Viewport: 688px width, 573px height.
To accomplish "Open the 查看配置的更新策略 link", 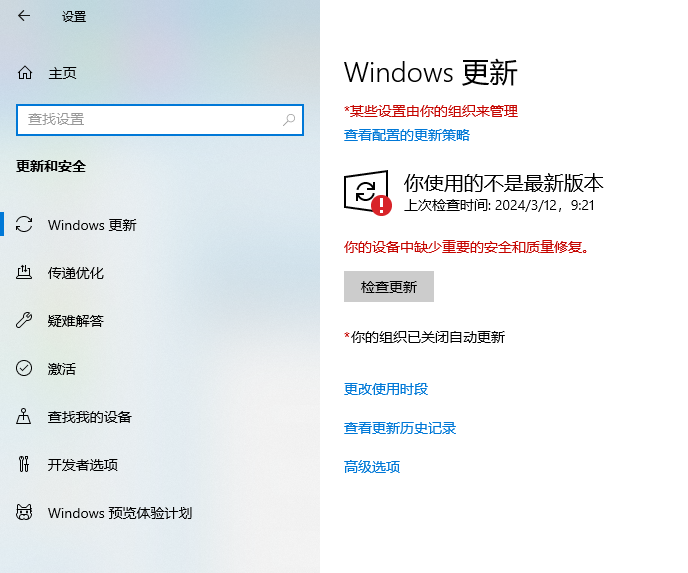I will coord(407,135).
